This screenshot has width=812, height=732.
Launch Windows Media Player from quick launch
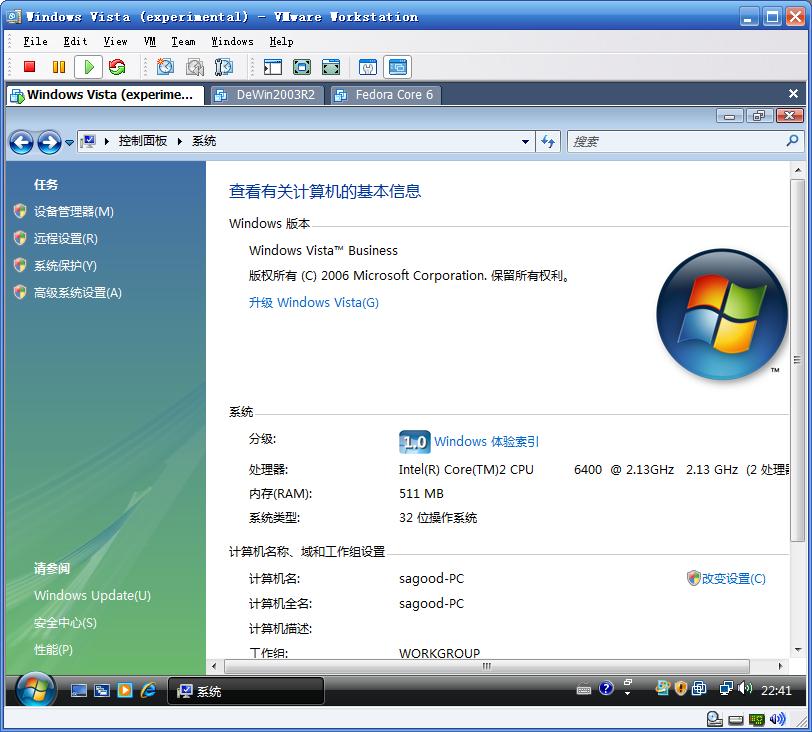click(125, 690)
